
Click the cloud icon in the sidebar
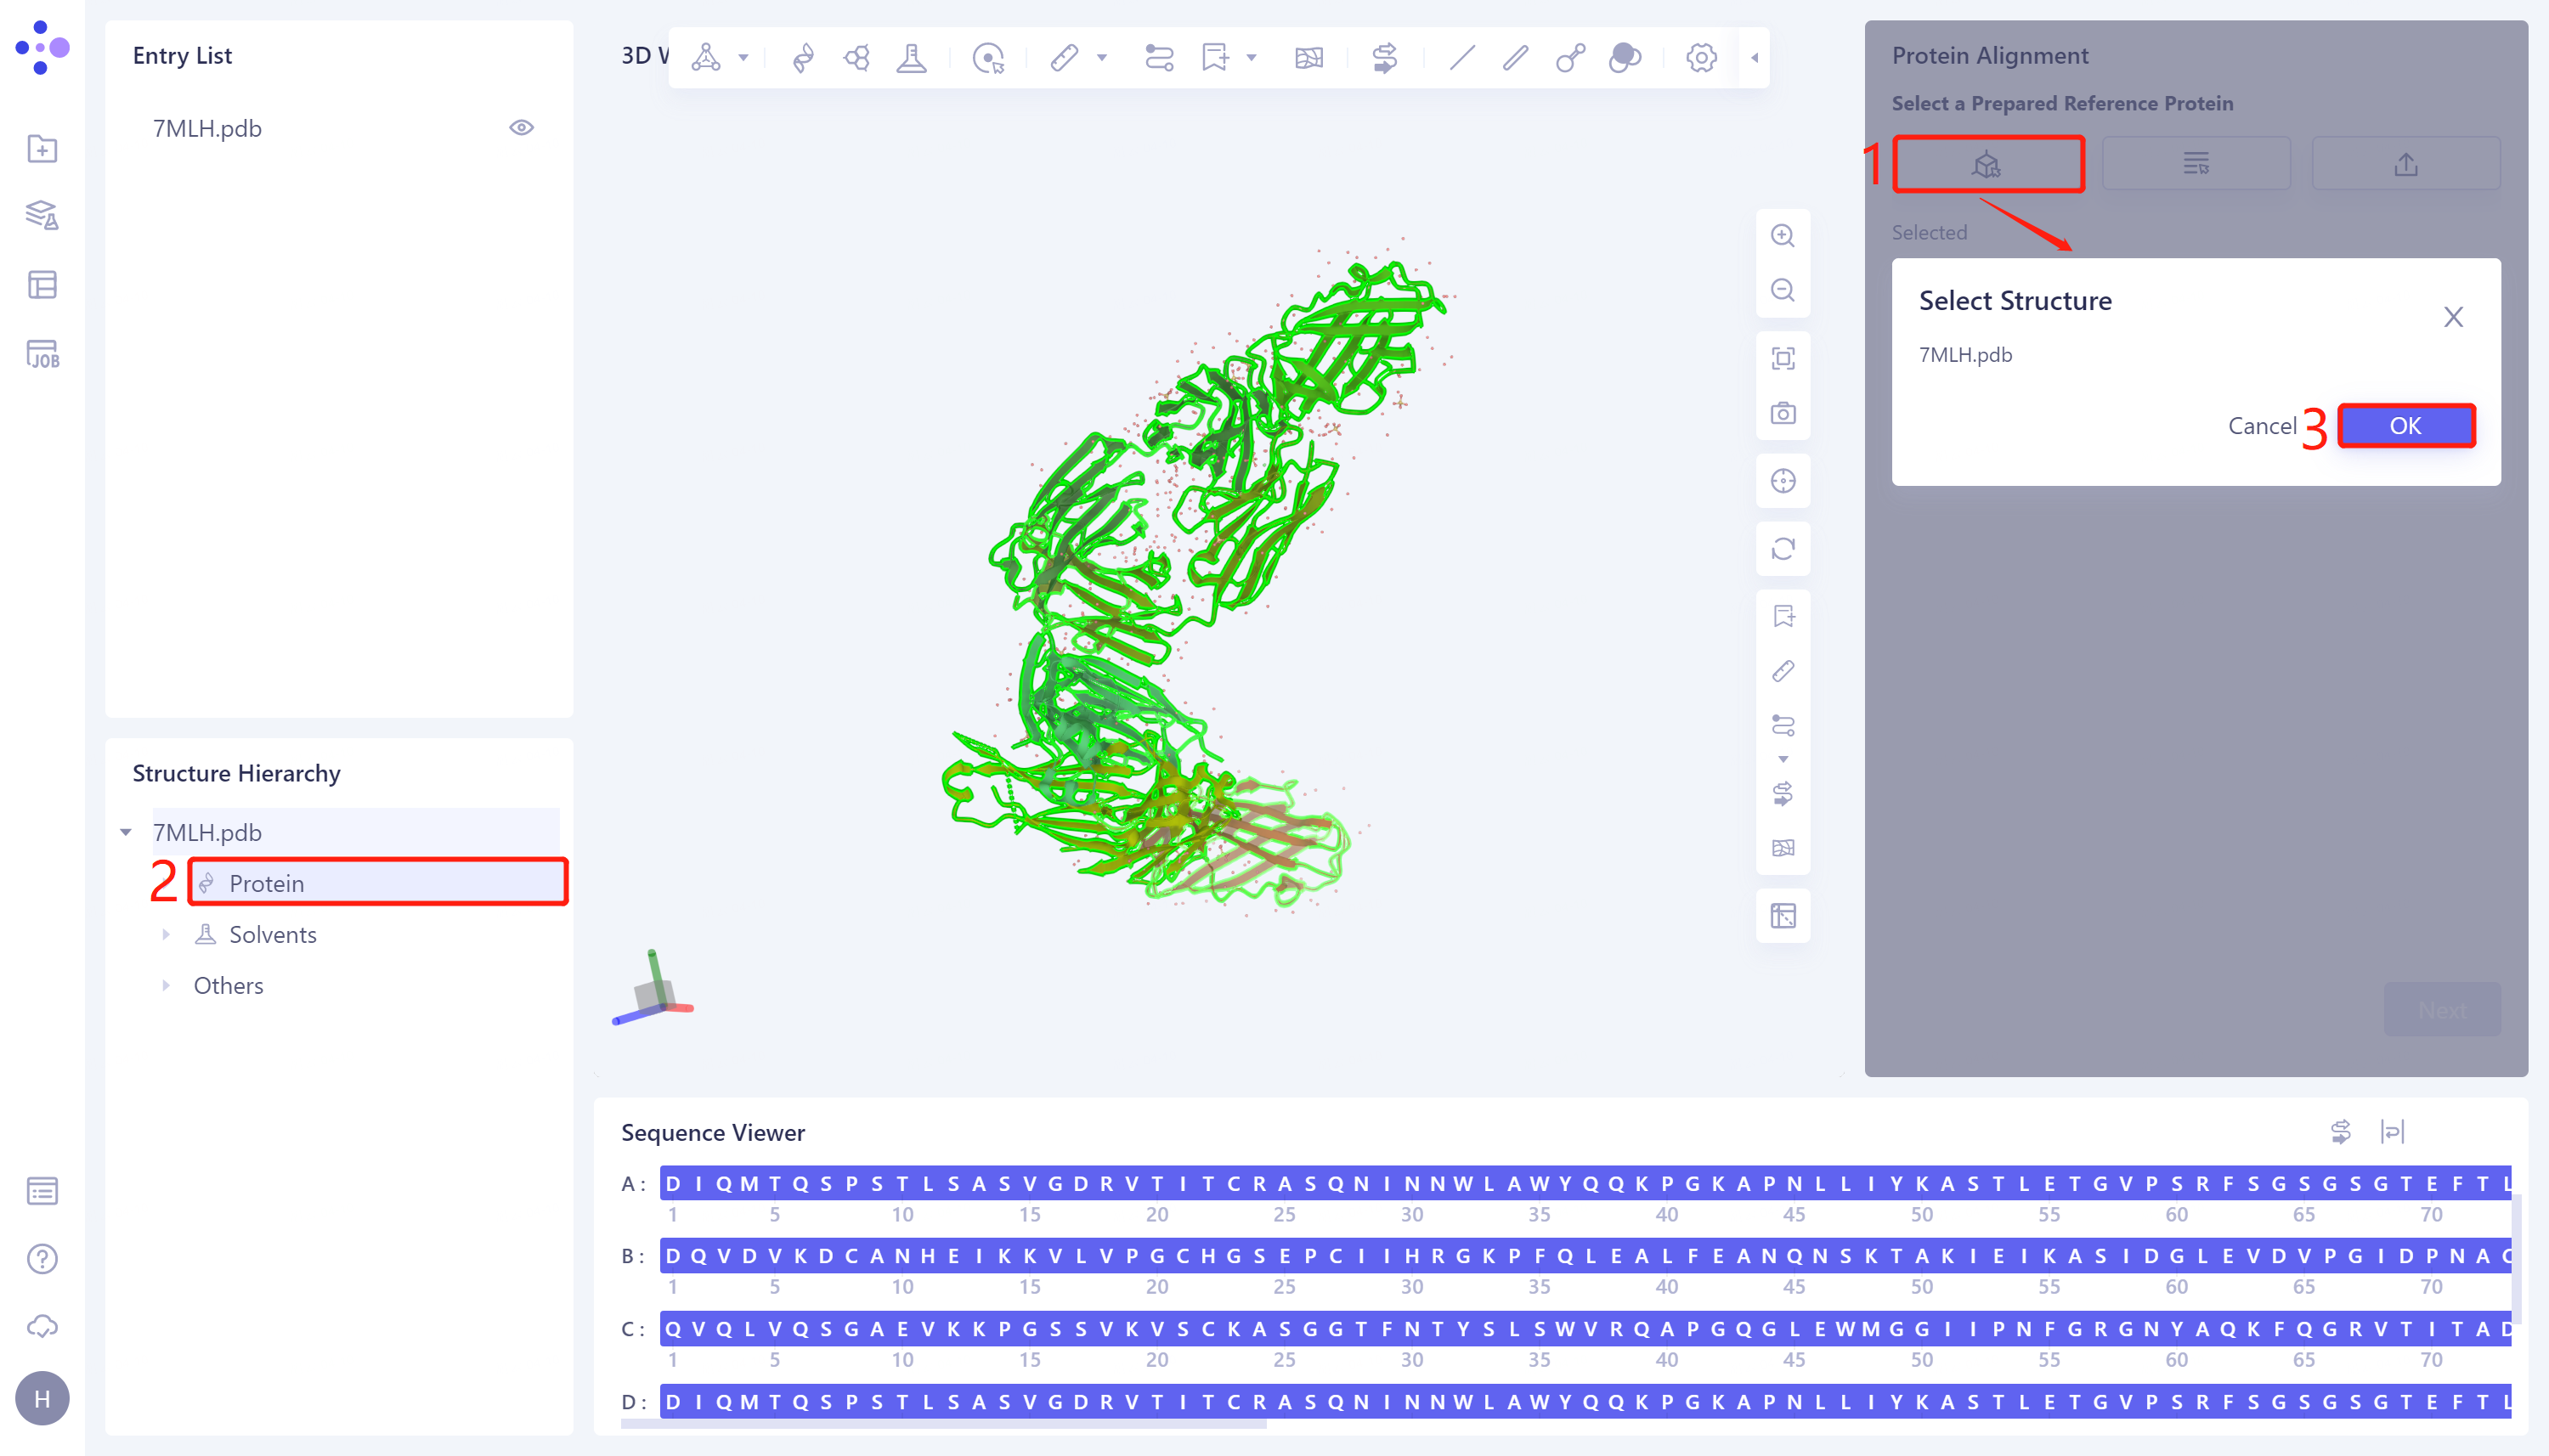coord(42,1327)
